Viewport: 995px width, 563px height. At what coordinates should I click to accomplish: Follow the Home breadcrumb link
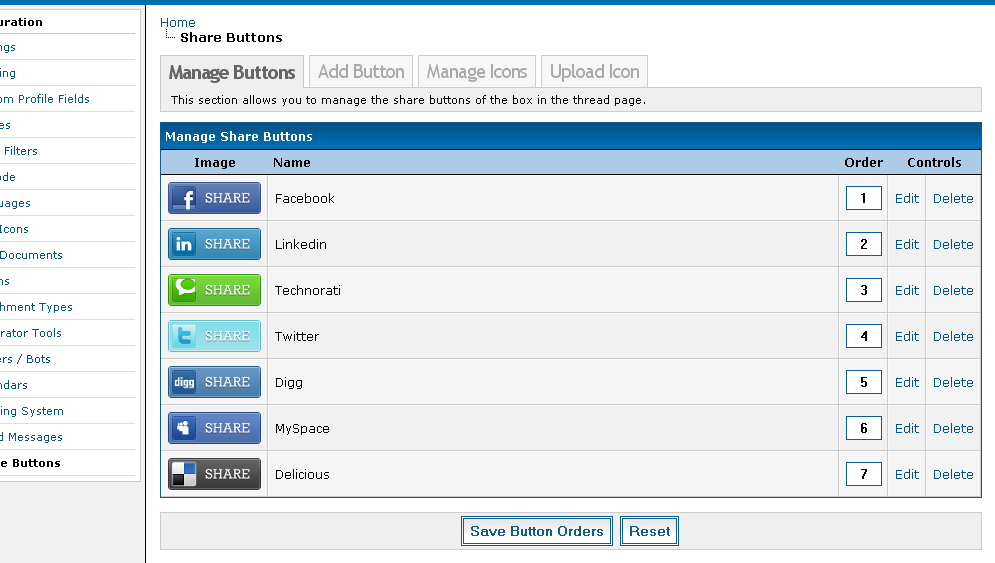point(178,22)
